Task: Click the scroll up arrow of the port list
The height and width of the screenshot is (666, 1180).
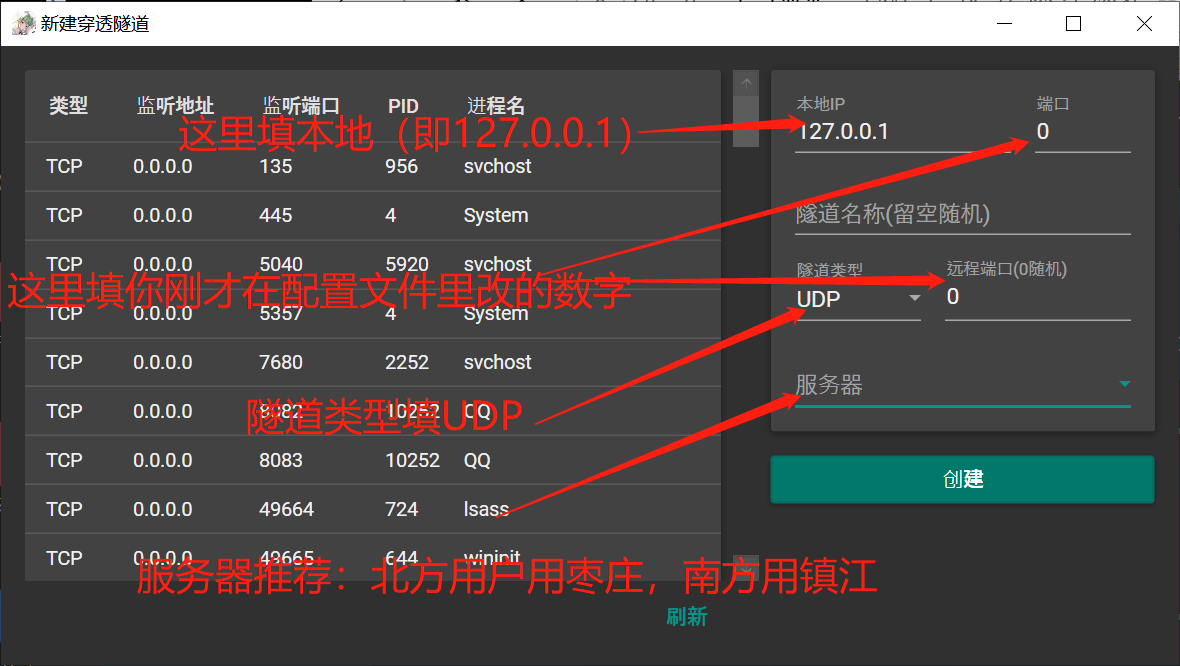Action: (746, 83)
